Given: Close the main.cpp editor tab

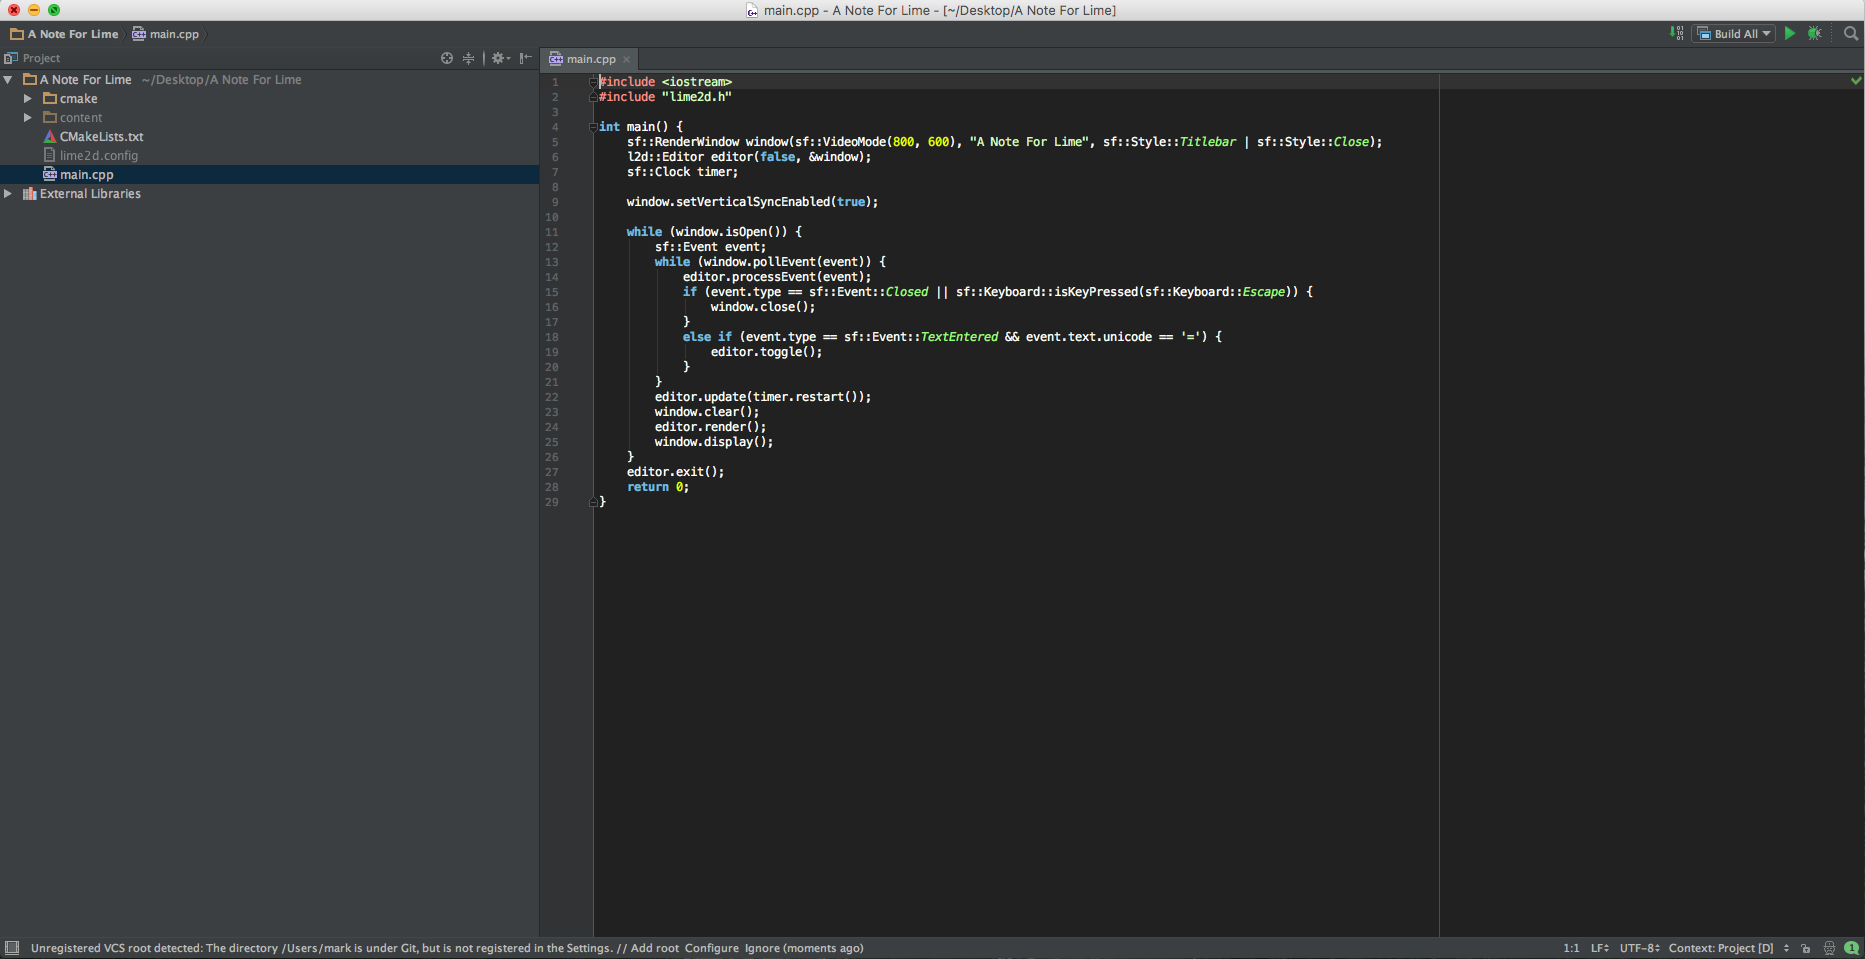Looking at the screenshot, I should 627,59.
